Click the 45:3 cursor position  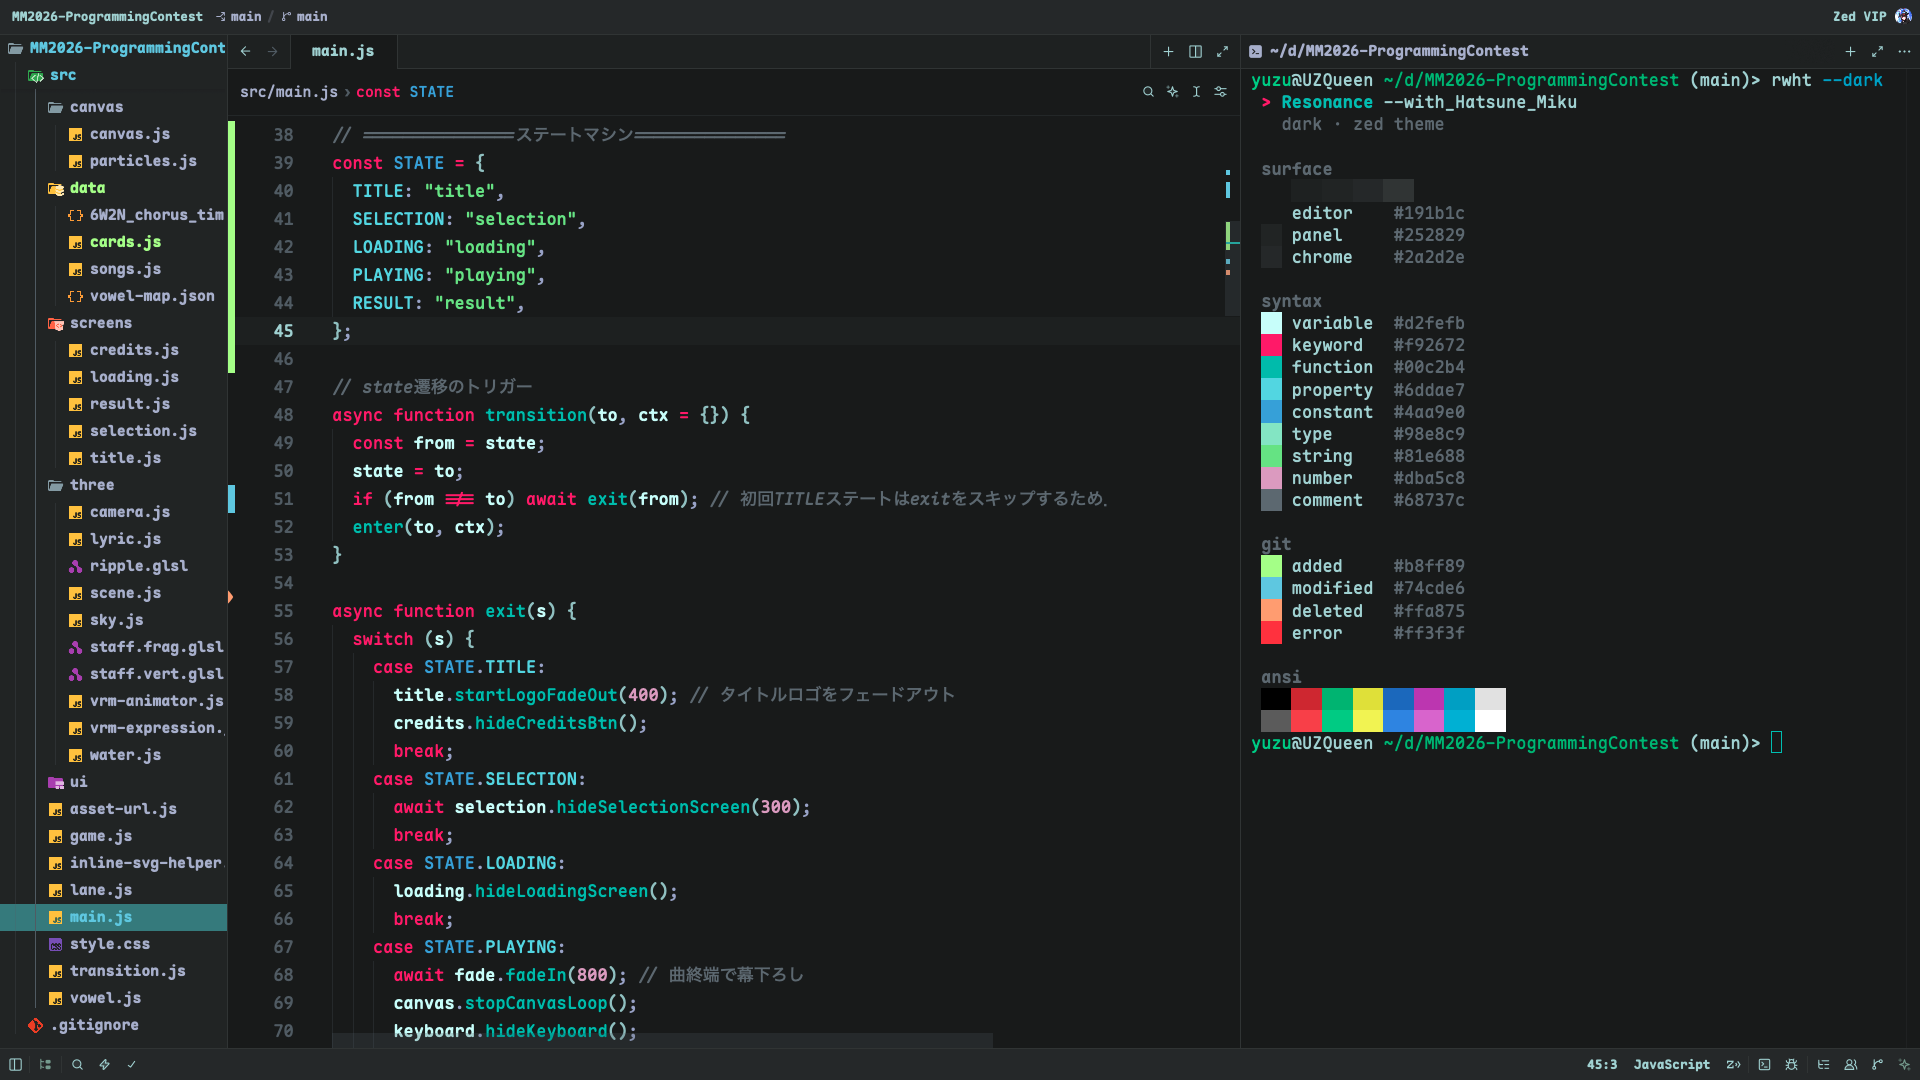pos(1601,1065)
